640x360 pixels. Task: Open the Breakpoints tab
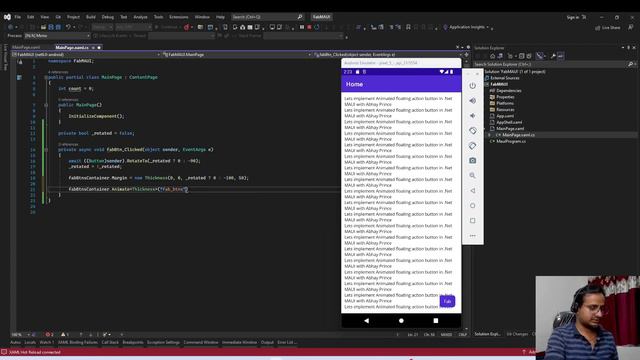133,342
